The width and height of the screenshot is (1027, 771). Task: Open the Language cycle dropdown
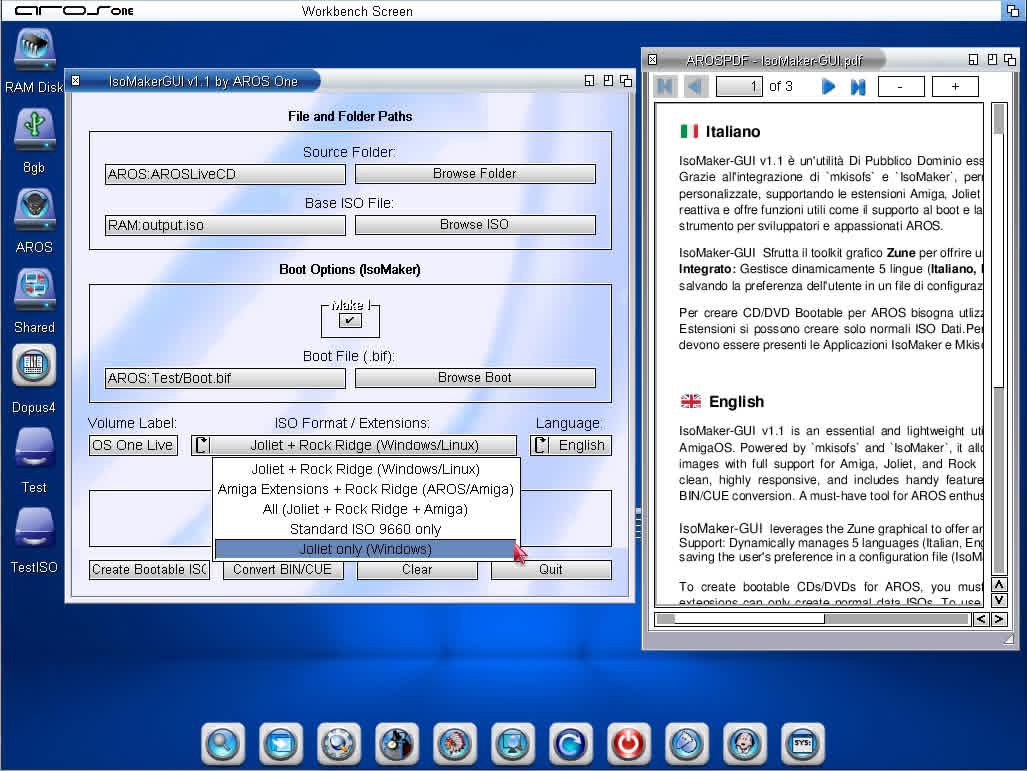coord(570,445)
